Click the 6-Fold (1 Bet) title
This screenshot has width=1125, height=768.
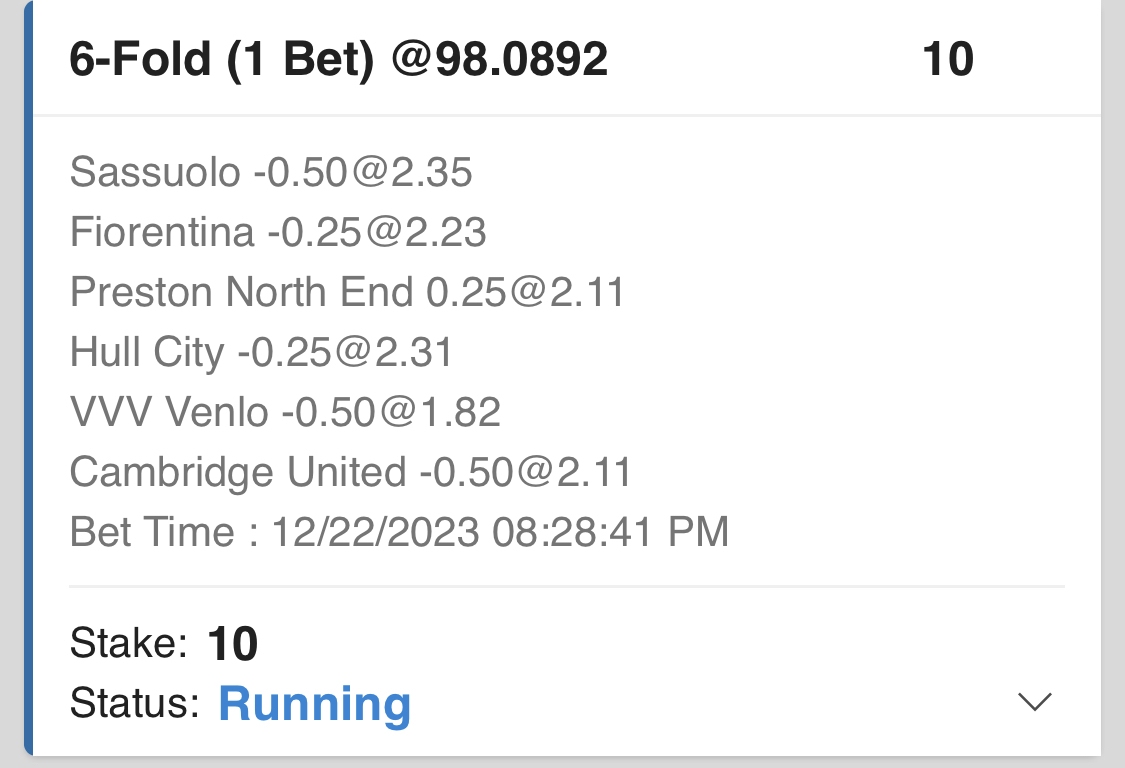click(x=222, y=61)
